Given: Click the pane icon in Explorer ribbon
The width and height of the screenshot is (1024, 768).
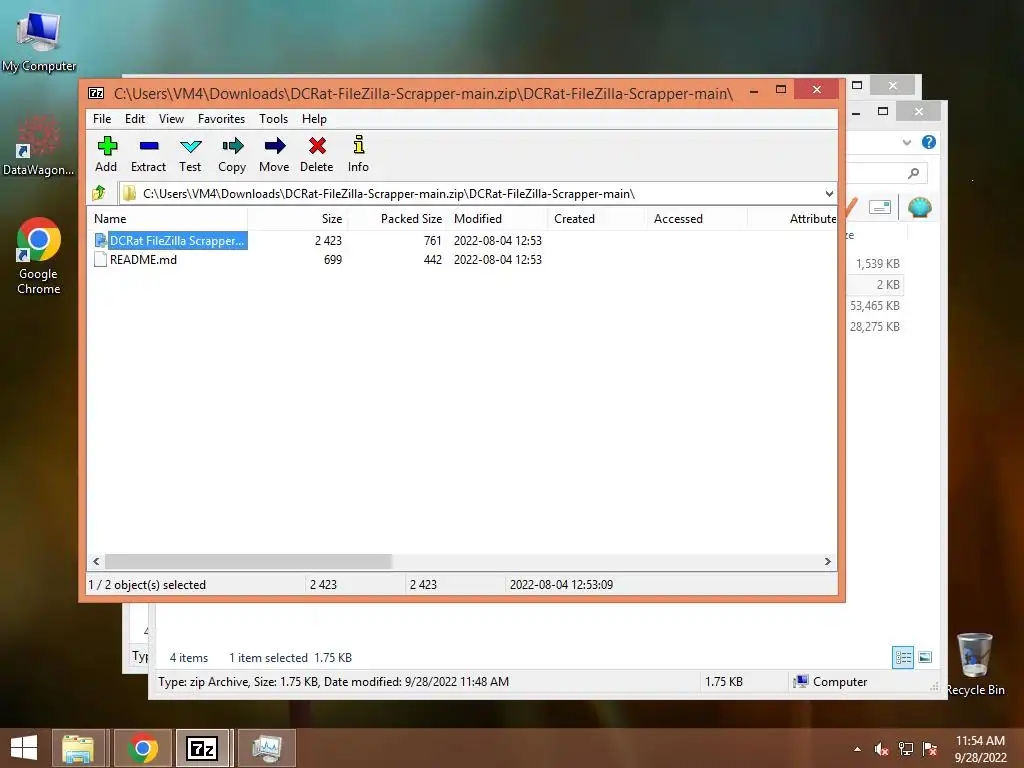Looking at the screenshot, I should [880, 207].
